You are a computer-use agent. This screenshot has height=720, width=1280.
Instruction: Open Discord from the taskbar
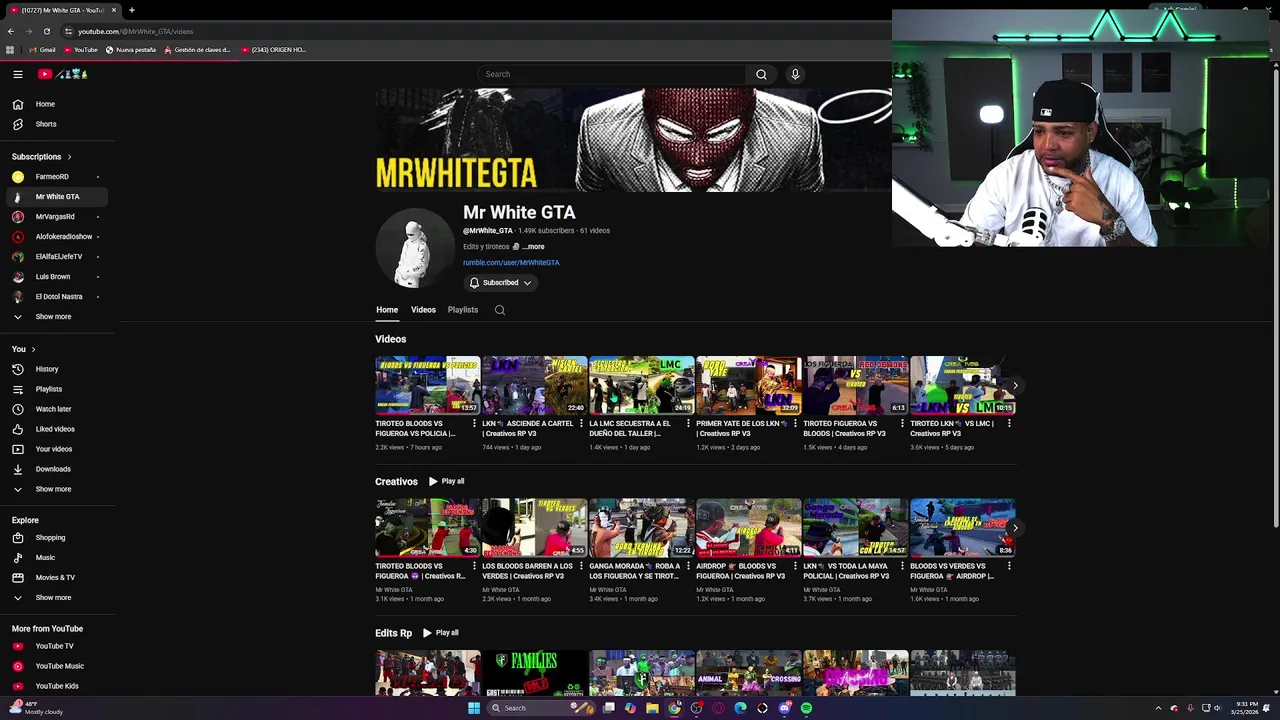pos(784,708)
